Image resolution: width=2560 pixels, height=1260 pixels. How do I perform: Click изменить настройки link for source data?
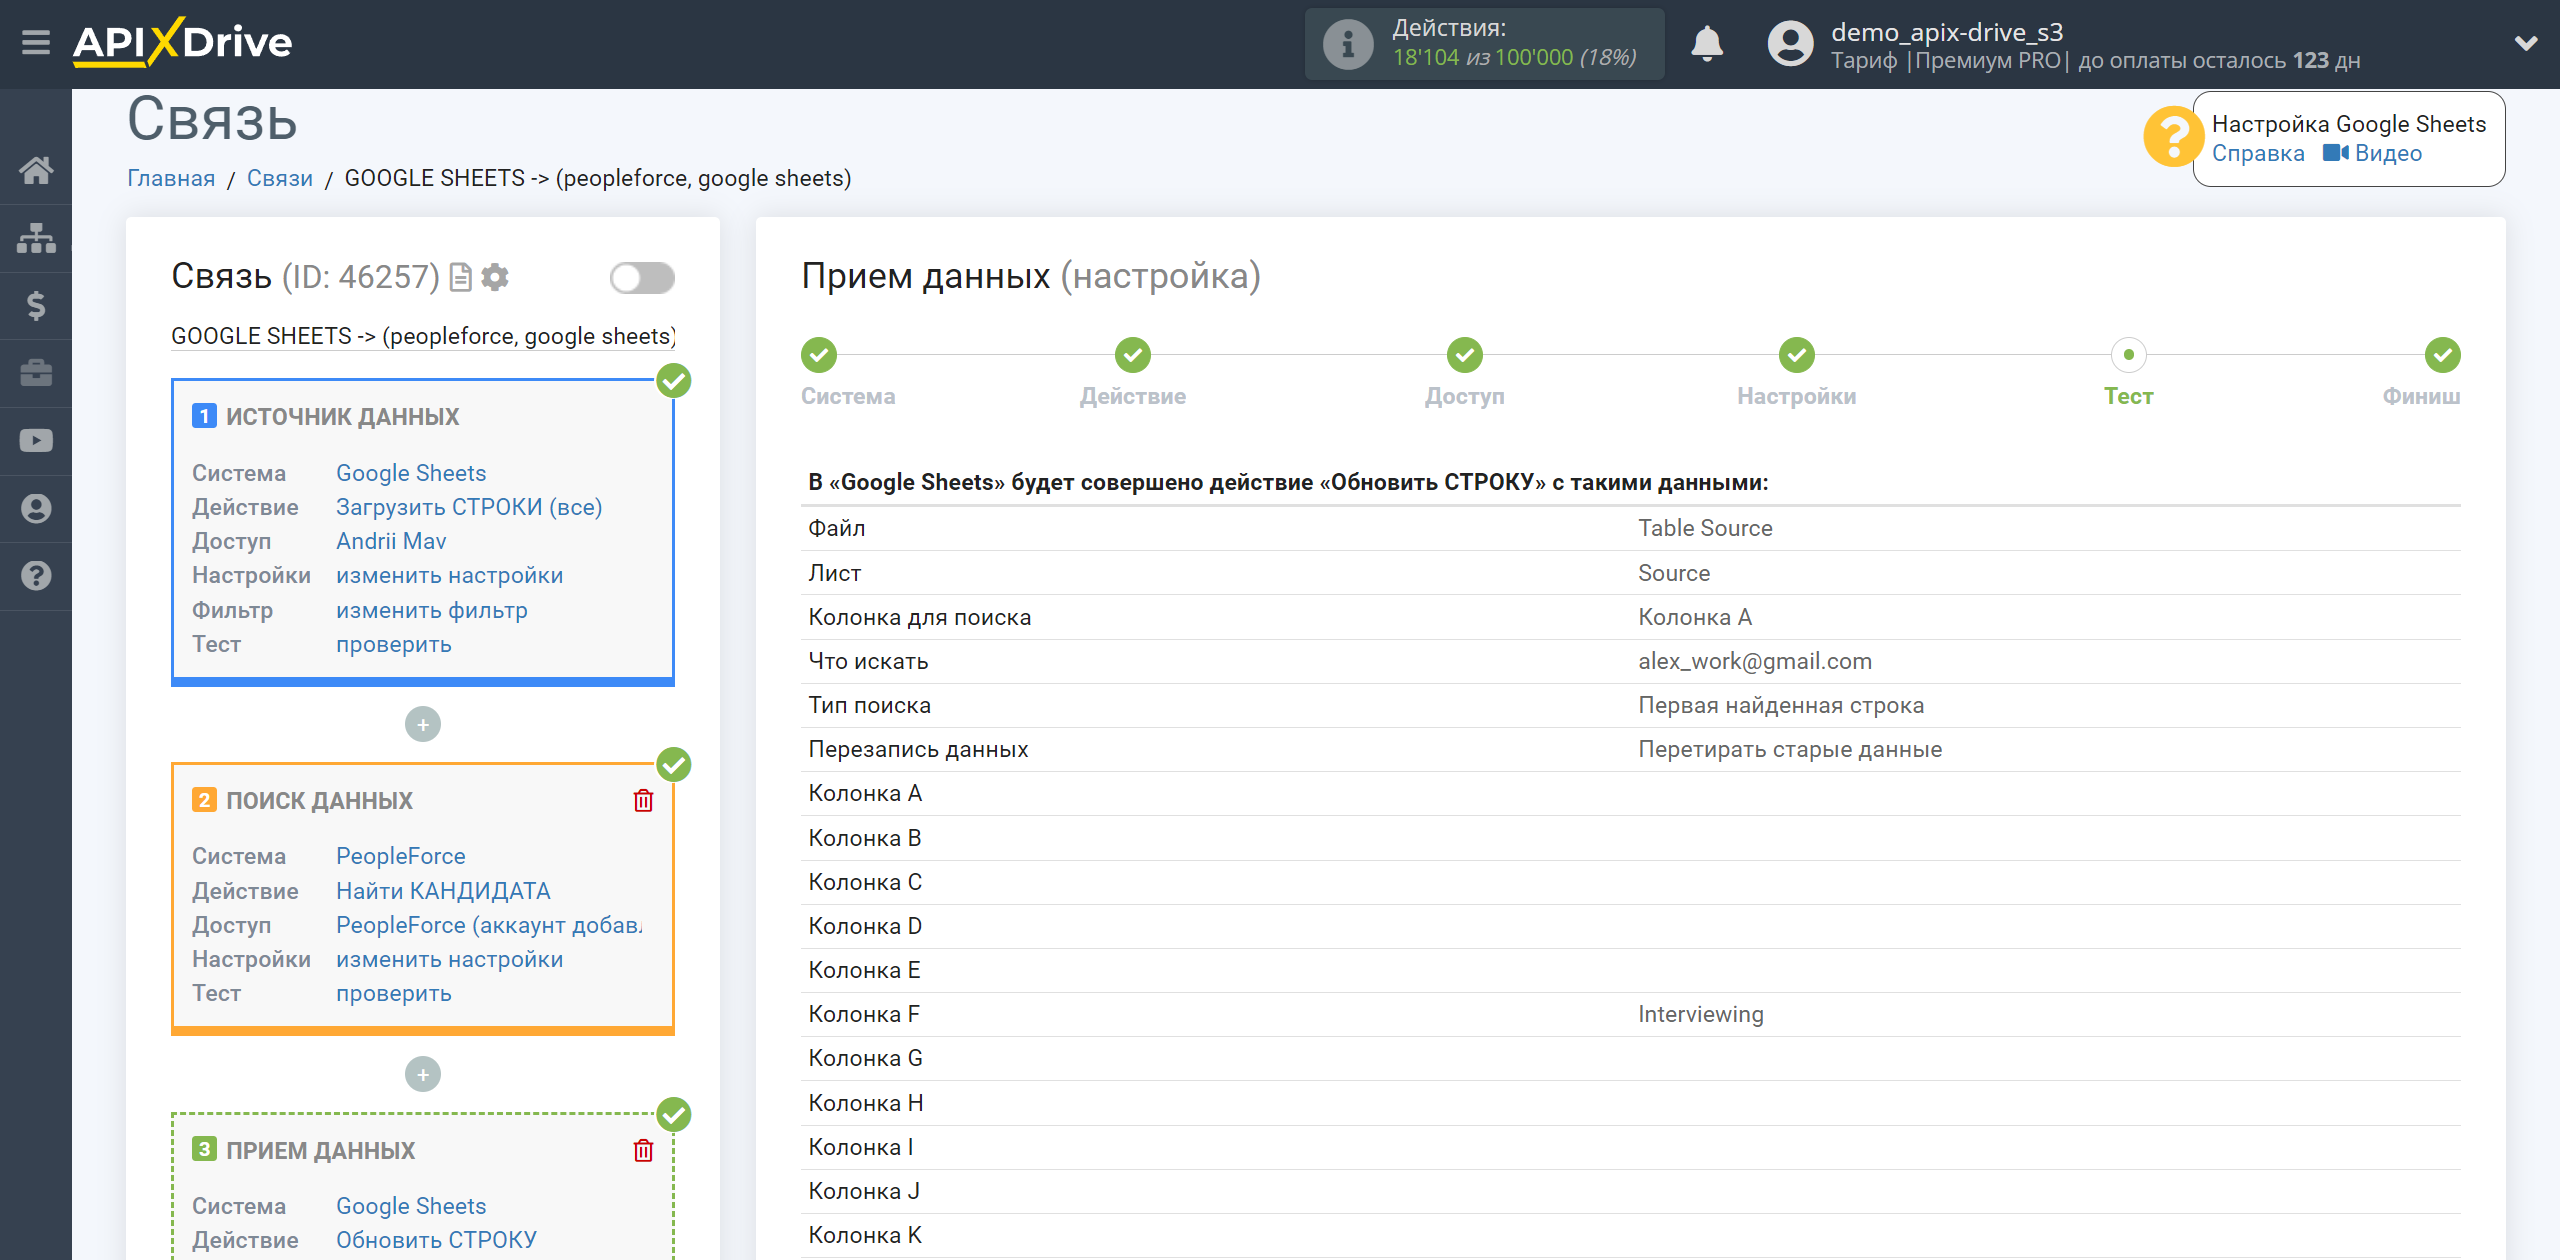tap(449, 575)
